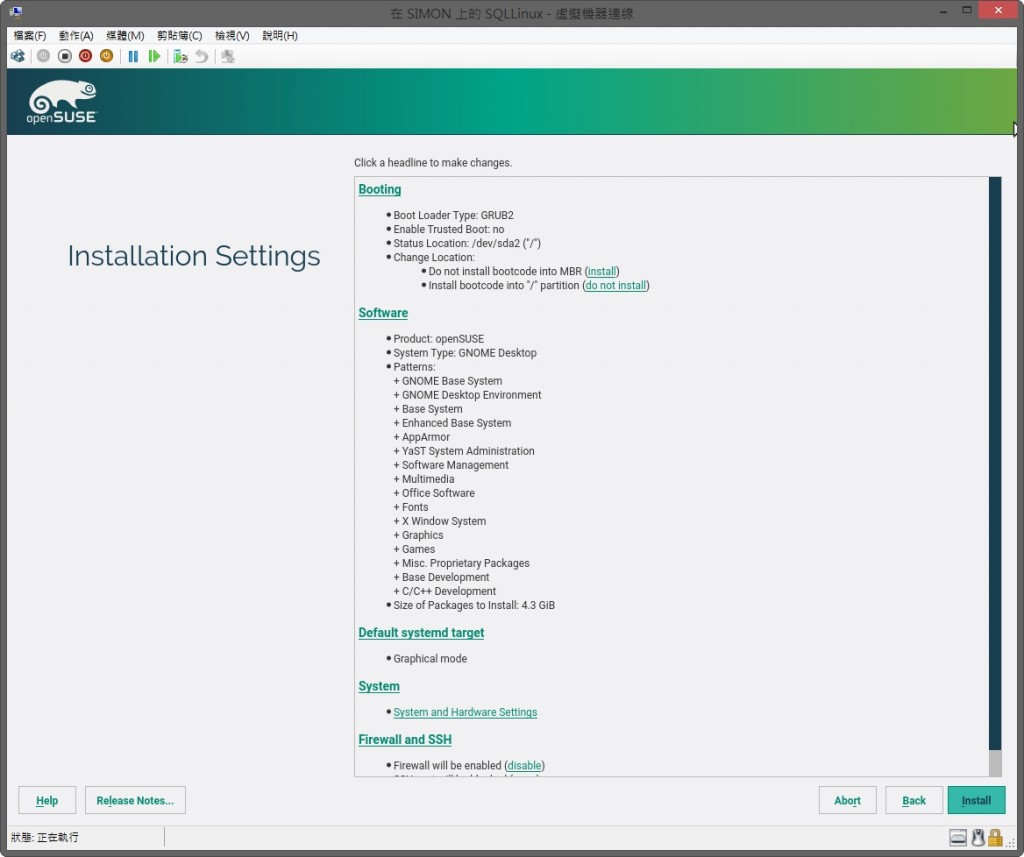Click System and Hardware Settings link

click(x=465, y=713)
